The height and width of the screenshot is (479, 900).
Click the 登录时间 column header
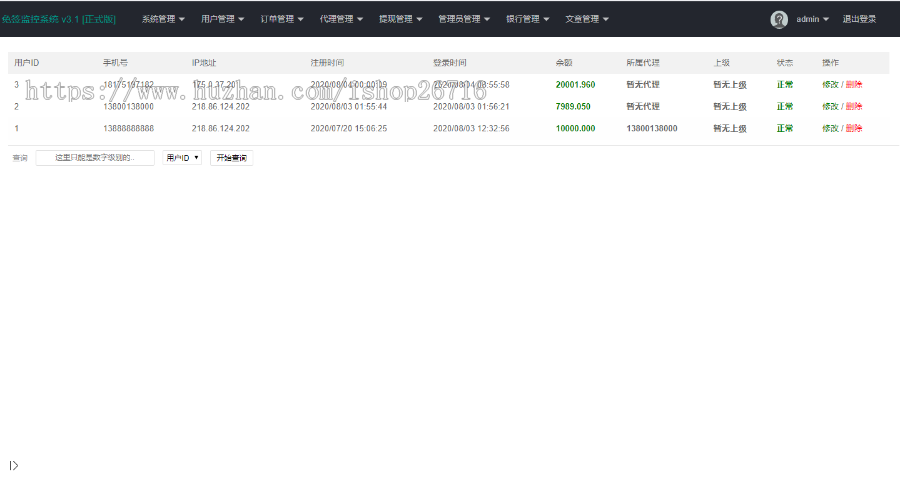(x=449, y=63)
